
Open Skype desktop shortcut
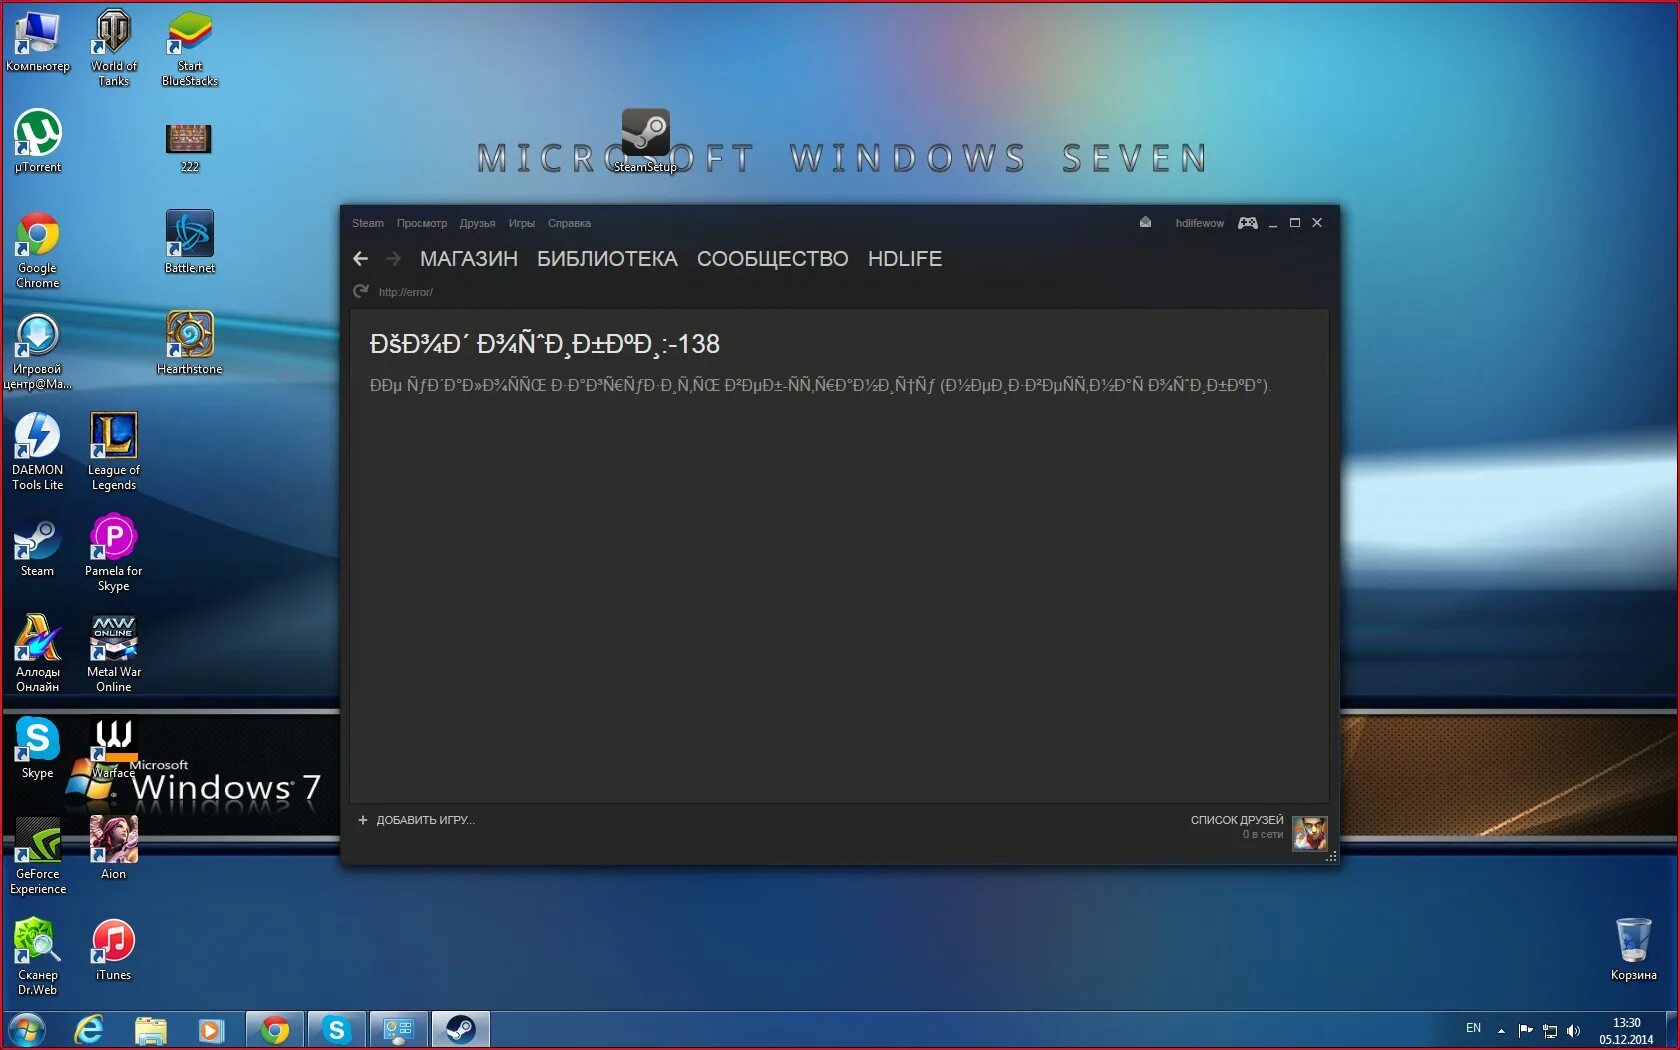(37, 748)
